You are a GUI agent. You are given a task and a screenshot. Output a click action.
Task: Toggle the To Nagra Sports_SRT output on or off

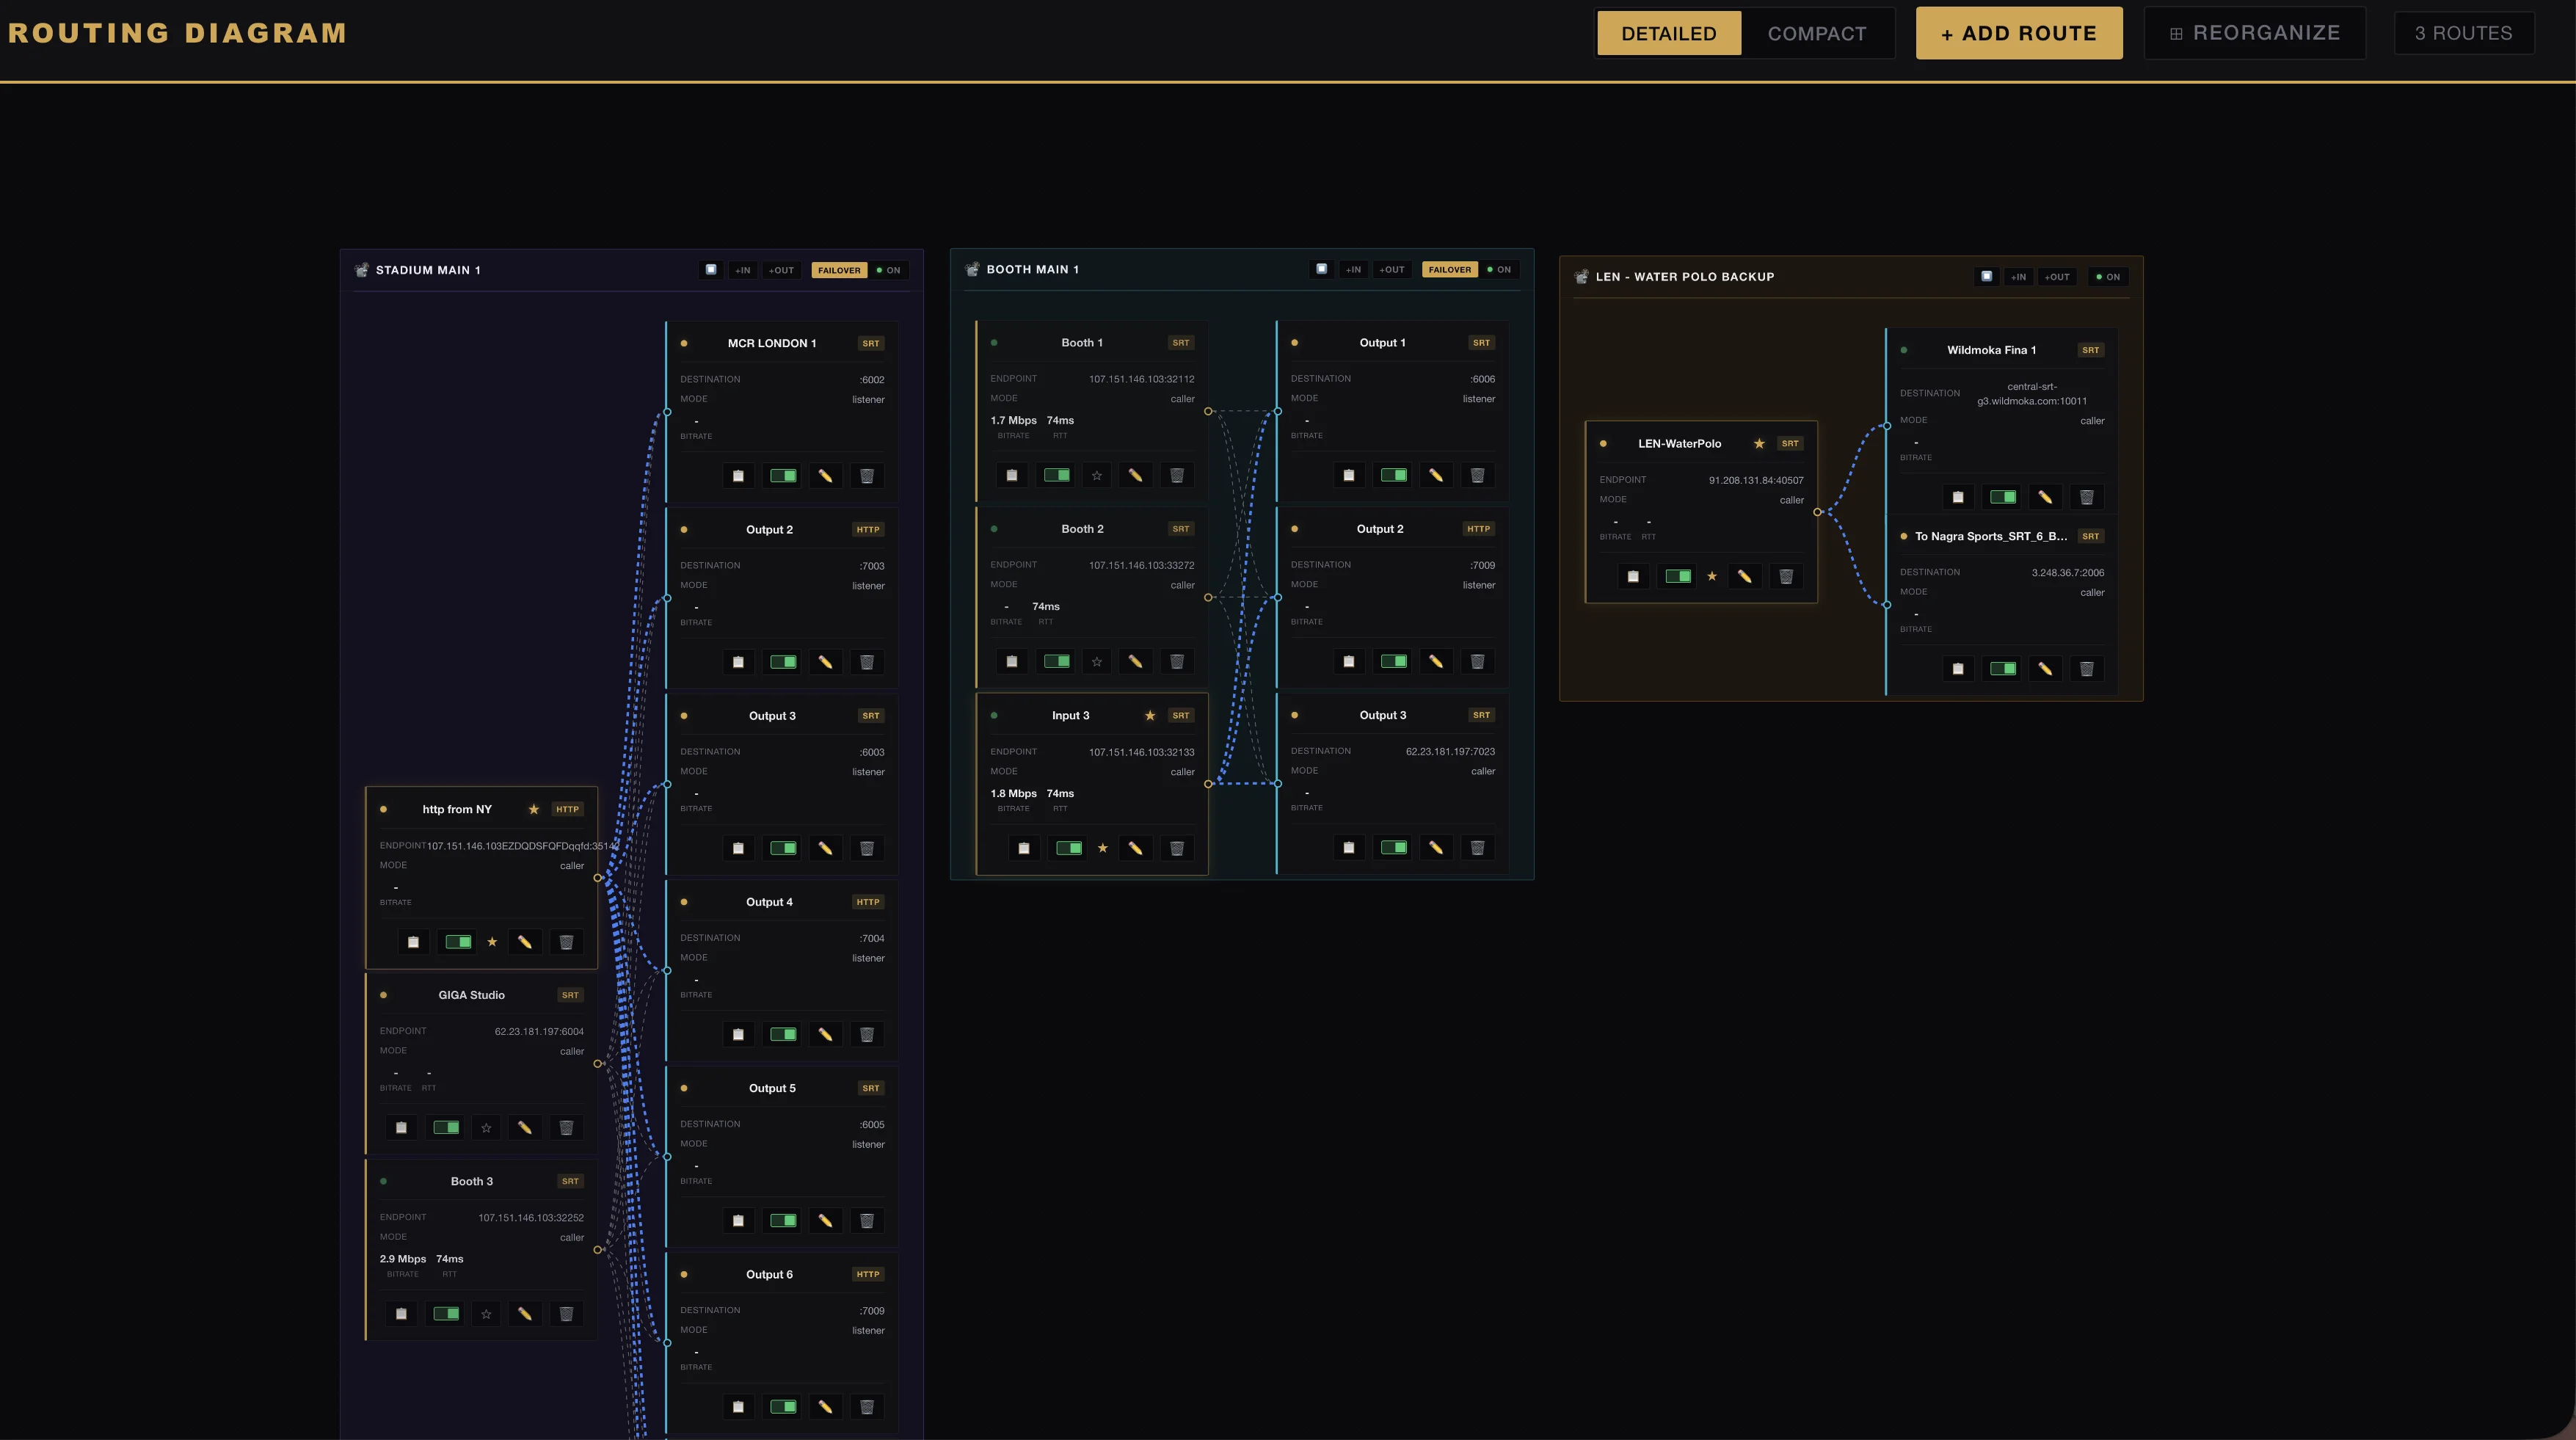point(2002,668)
